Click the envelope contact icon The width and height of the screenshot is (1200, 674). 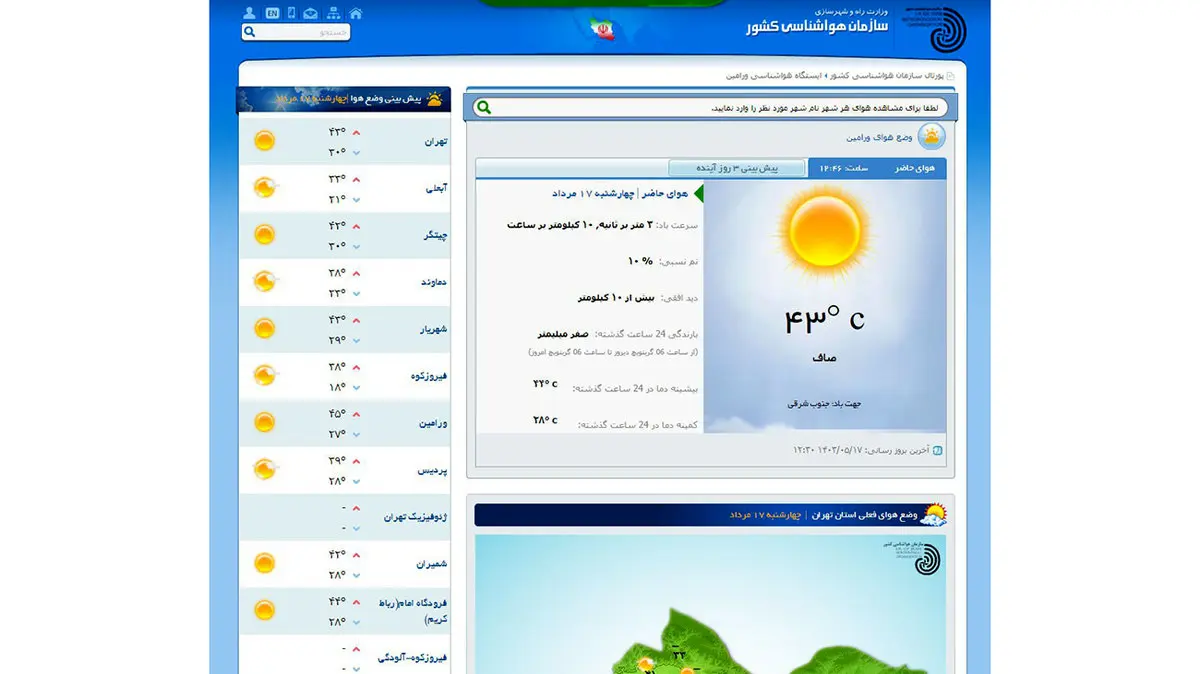point(311,13)
